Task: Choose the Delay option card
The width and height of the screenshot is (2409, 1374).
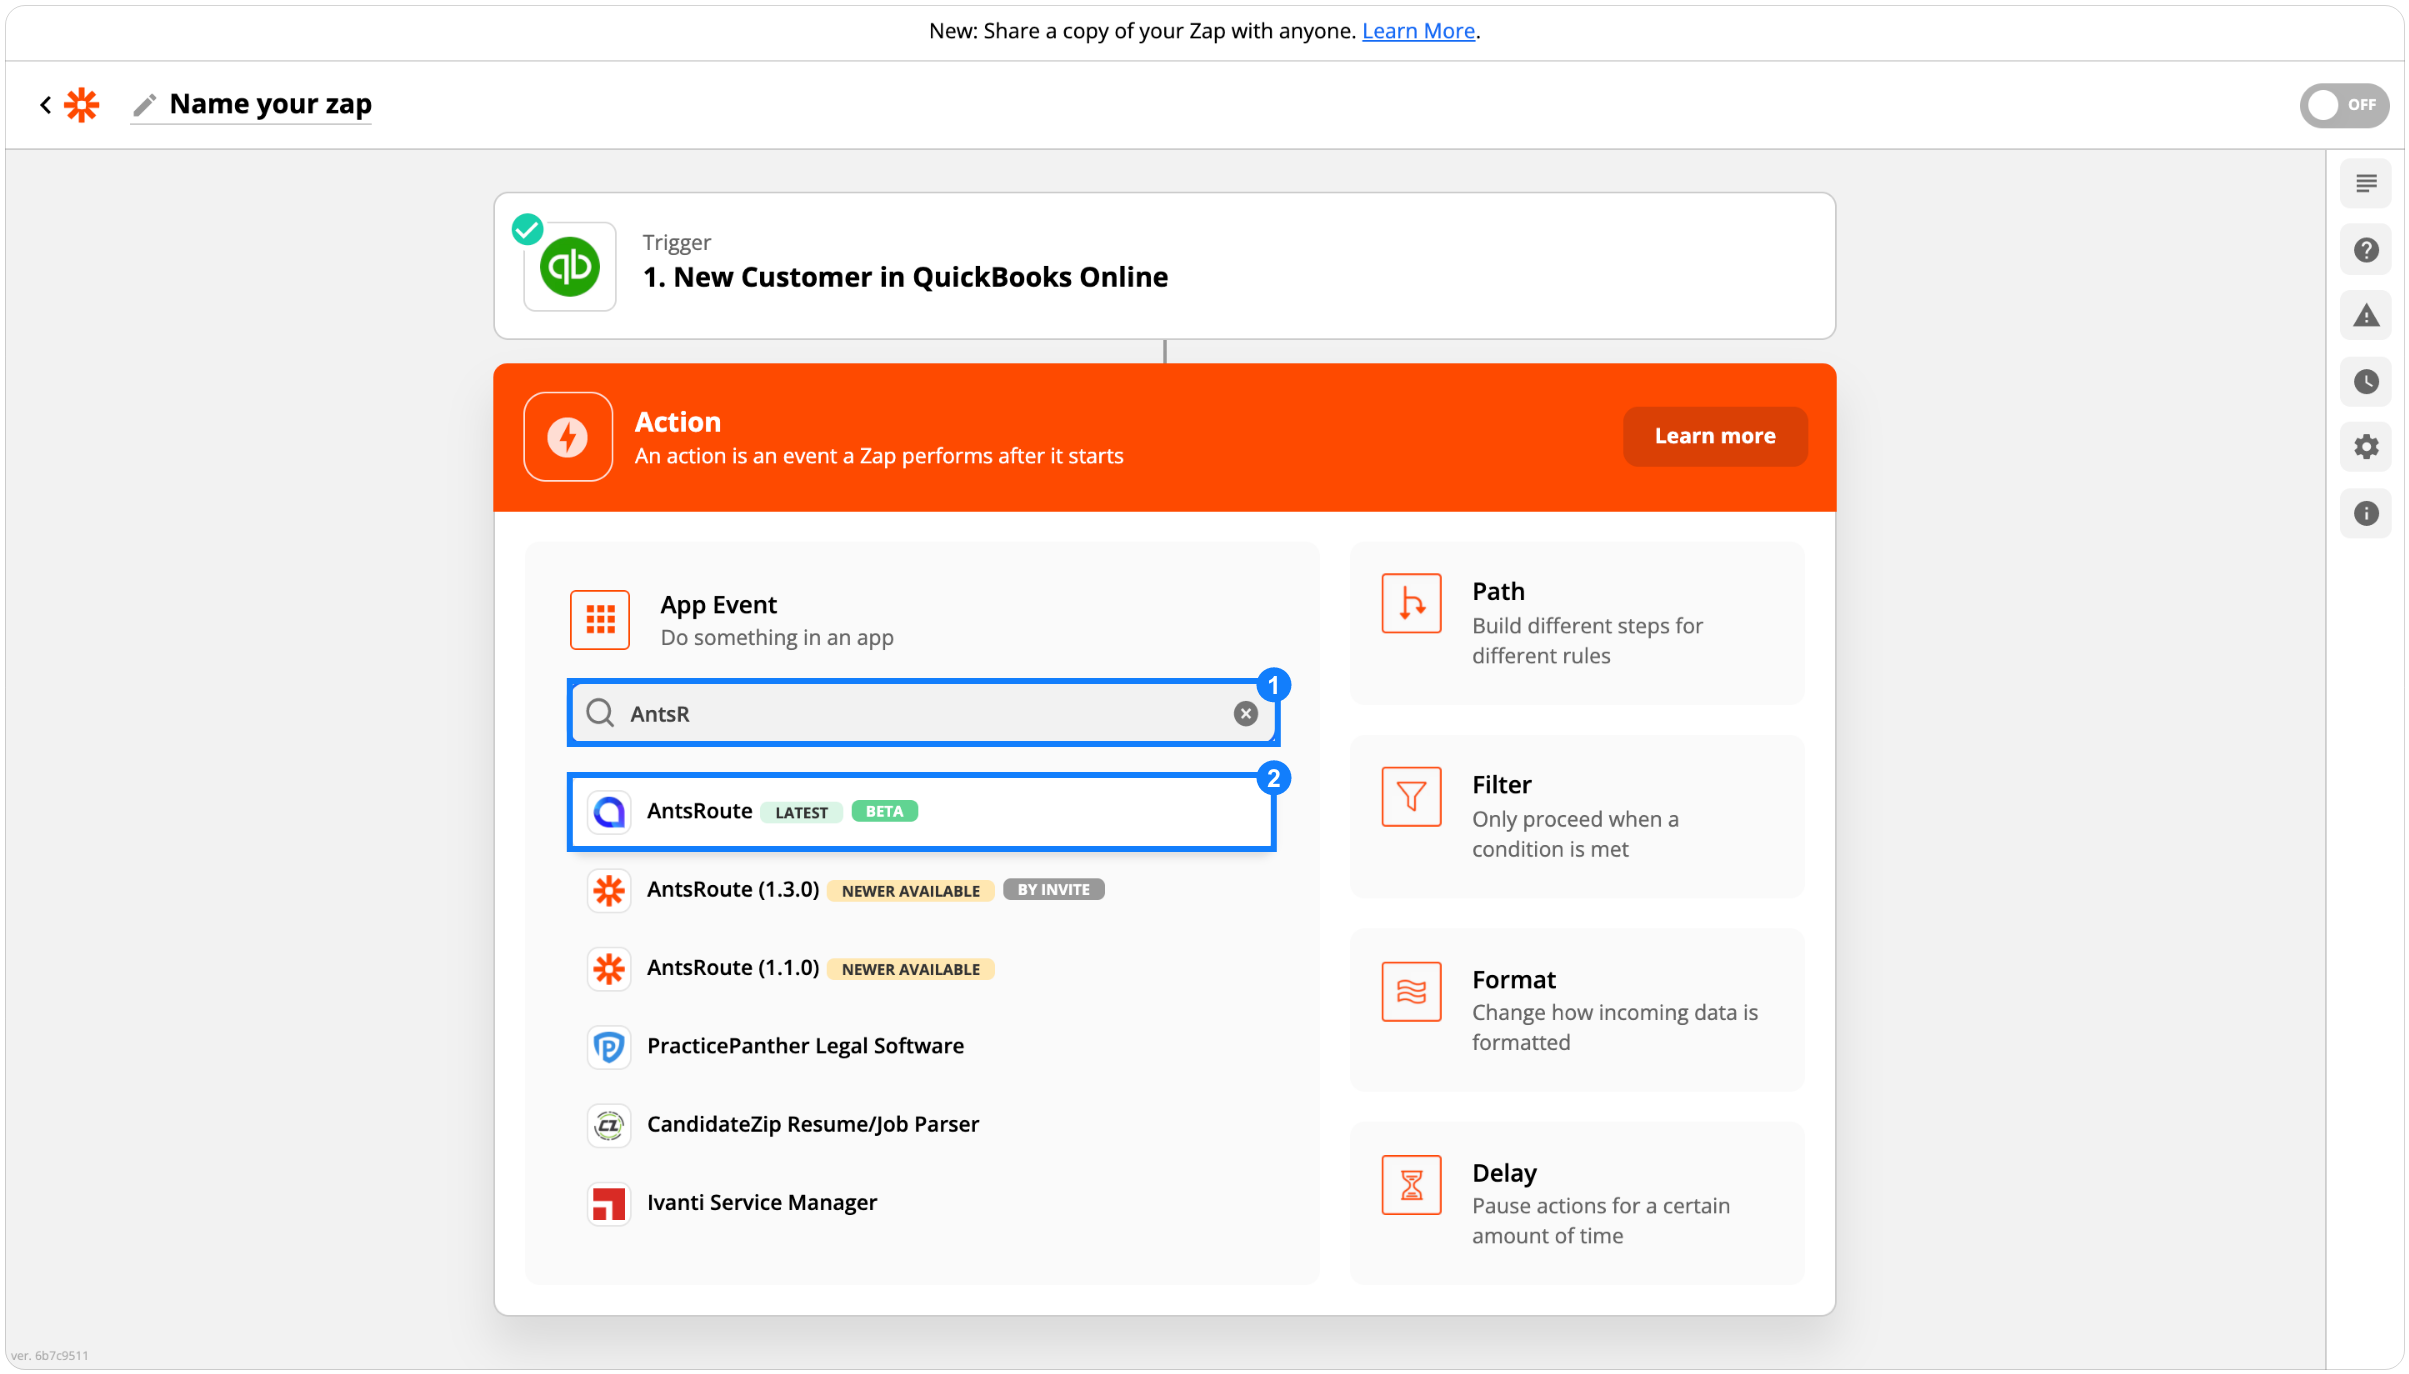Action: pos(1577,1203)
